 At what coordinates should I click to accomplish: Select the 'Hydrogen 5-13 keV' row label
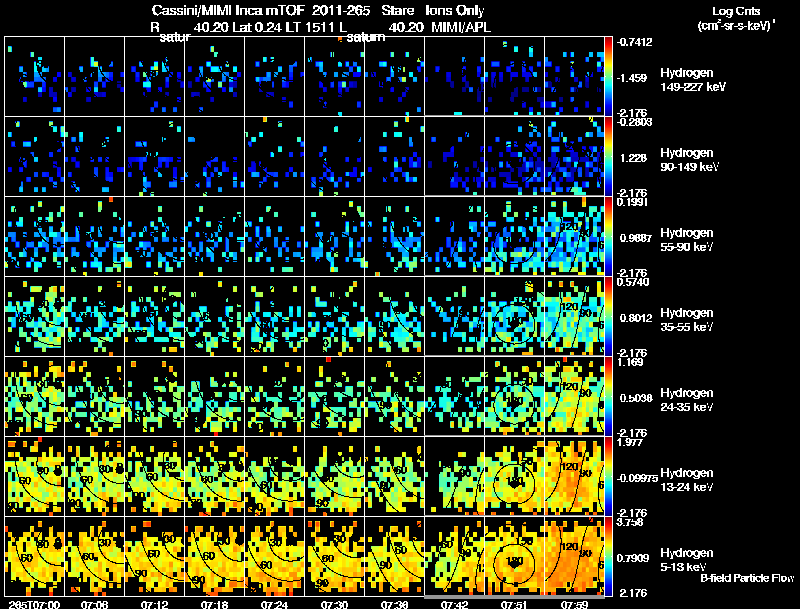click(x=687, y=560)
